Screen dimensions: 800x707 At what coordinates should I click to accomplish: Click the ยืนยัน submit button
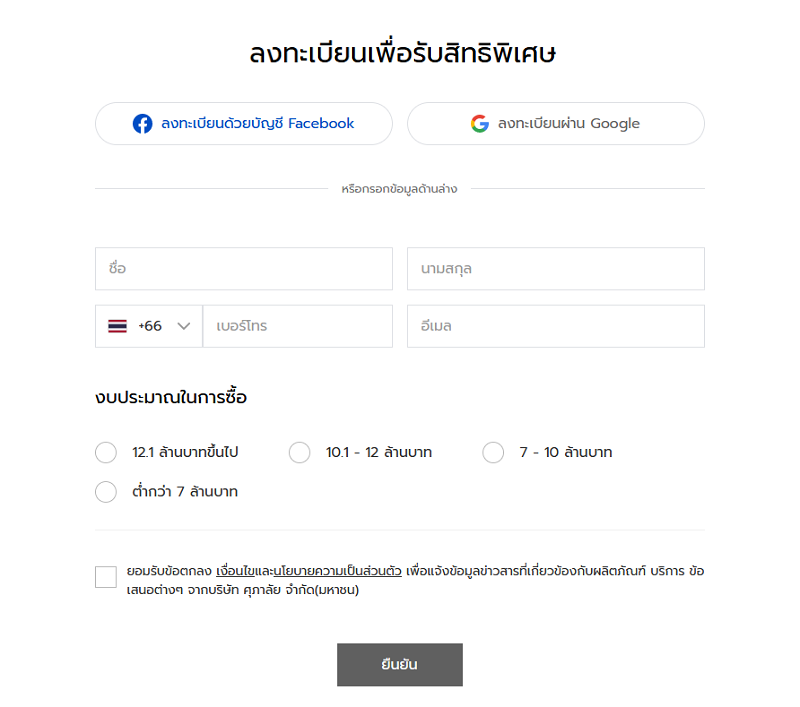point(399,665)
